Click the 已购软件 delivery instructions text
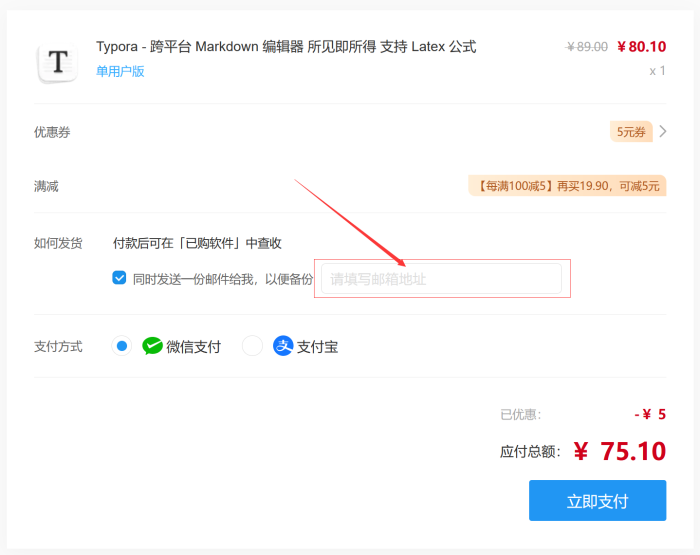The height and width of the screenshot is (555, 700). tap(197, 243)
